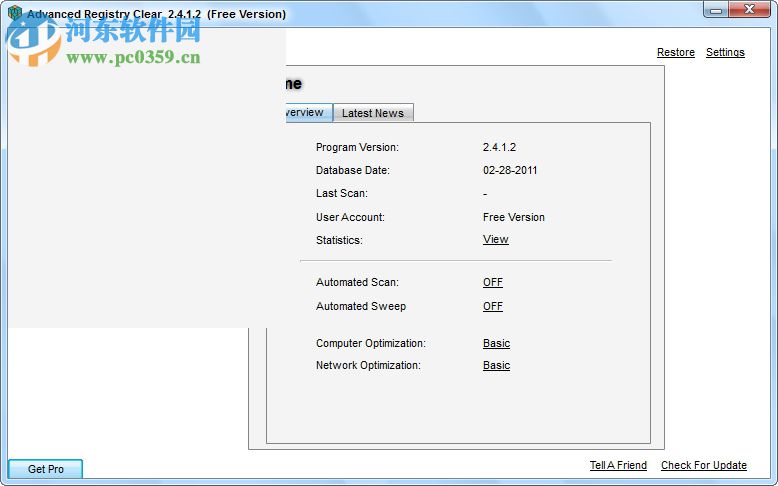The height and width of the screenshot is (486, 778).
Task: Click the User Account label
Action: [x=350, y=217]
